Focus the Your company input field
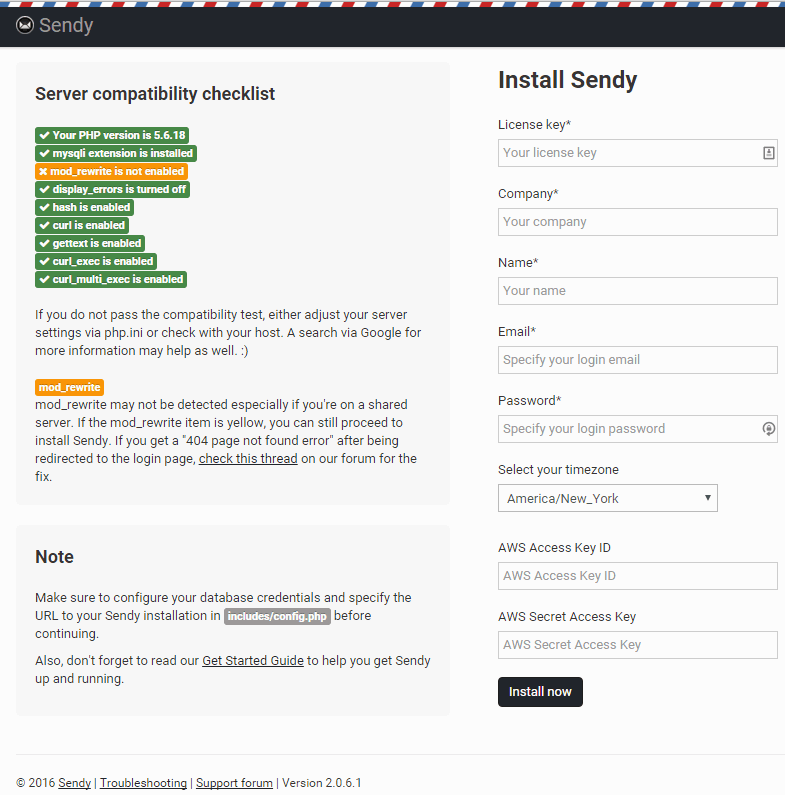 (x=637, y=222)
